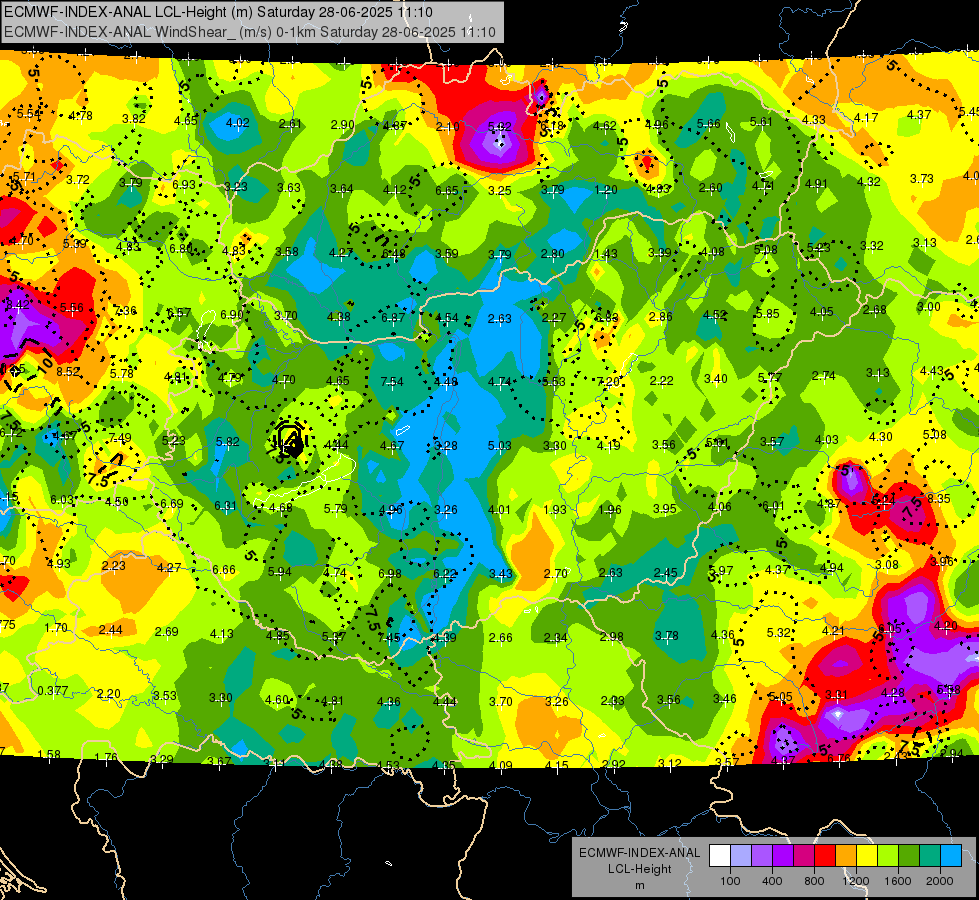Select the white legend color swatch
Image resolution: width=979 pixels, height=900 pixels.
[720, 856]
